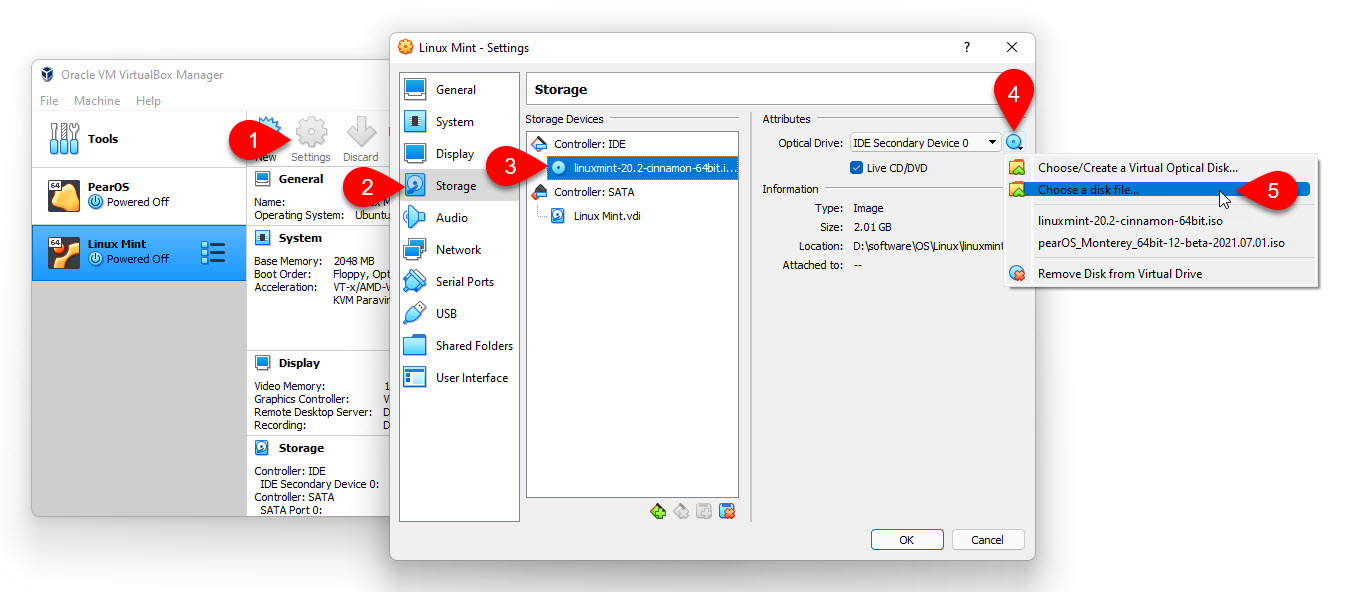The image size is (1351, 592).
Task: Open the Storage settings category
Action: (459, 186)
